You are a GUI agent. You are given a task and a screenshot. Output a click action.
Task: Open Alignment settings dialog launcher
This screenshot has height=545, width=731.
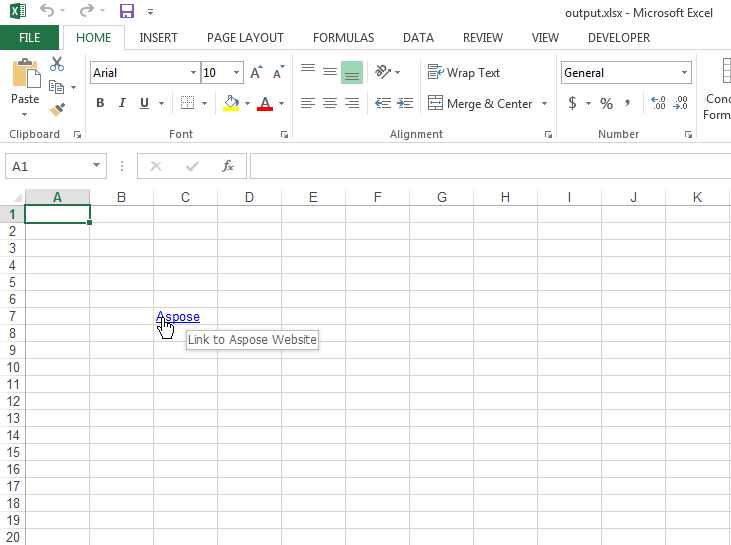tap(548, 135)
